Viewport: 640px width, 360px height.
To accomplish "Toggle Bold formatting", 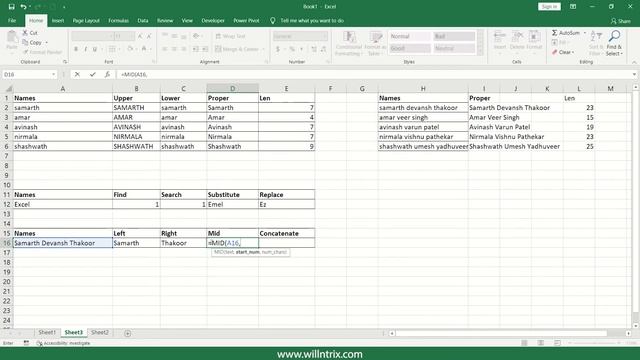I will click(x=76, y=49).
